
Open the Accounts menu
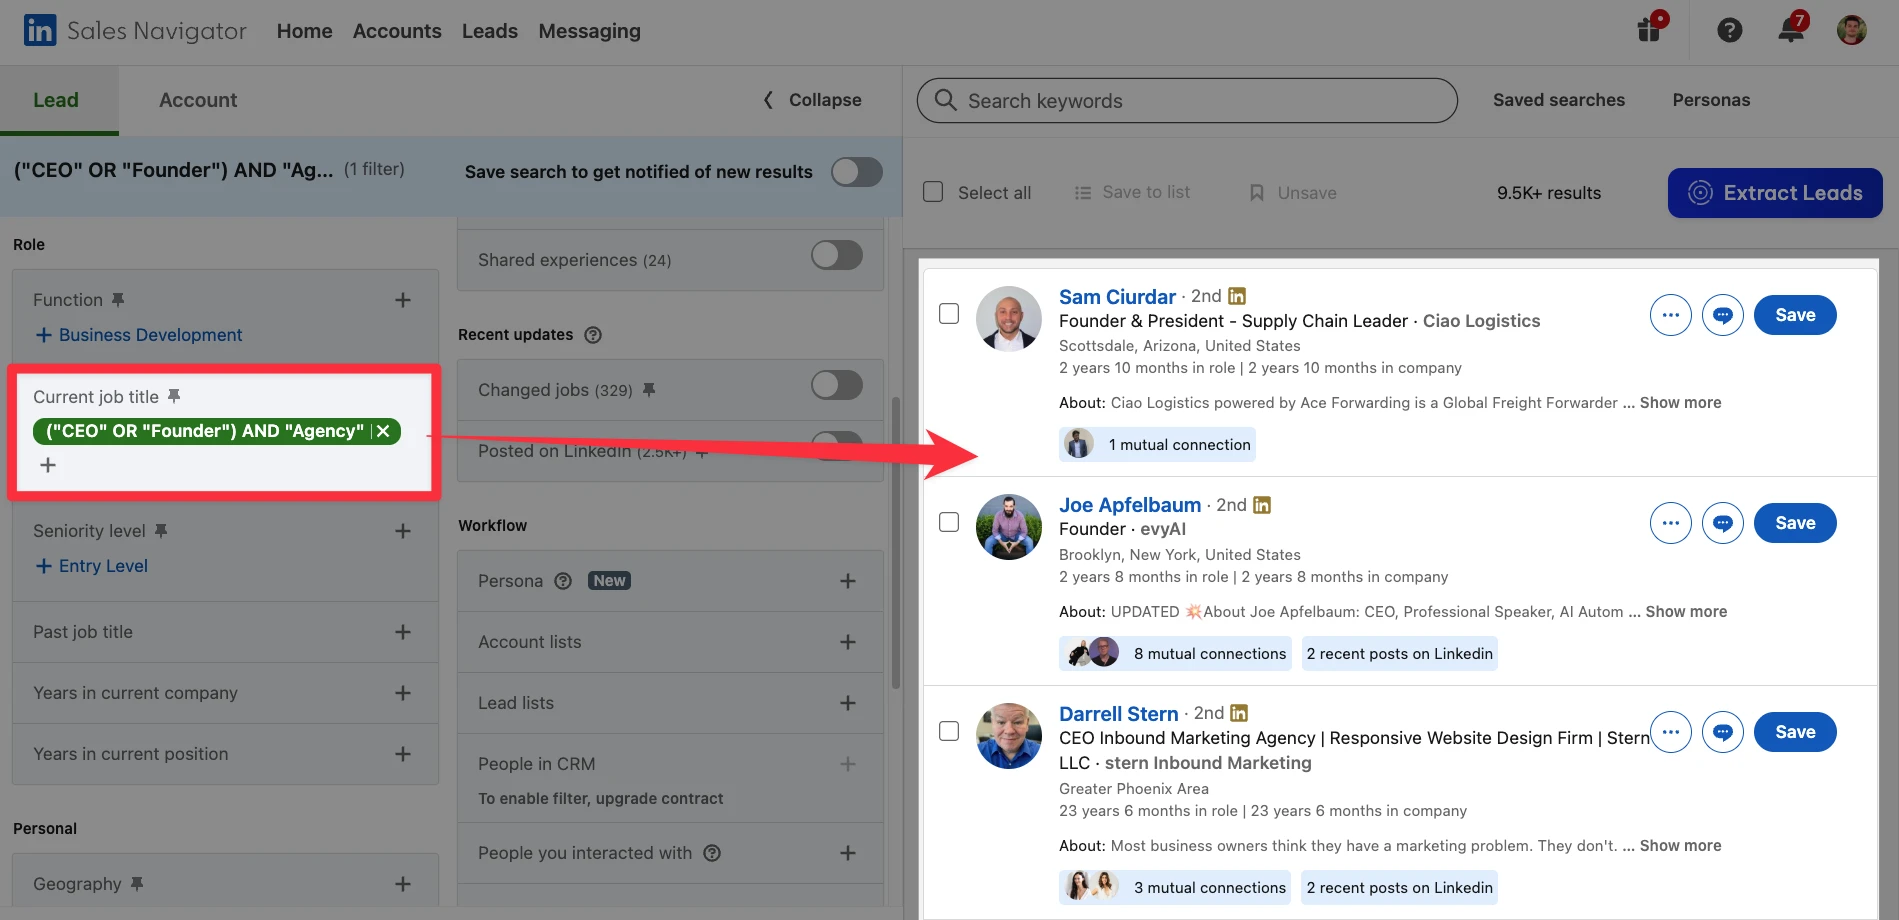coord(397,31)
